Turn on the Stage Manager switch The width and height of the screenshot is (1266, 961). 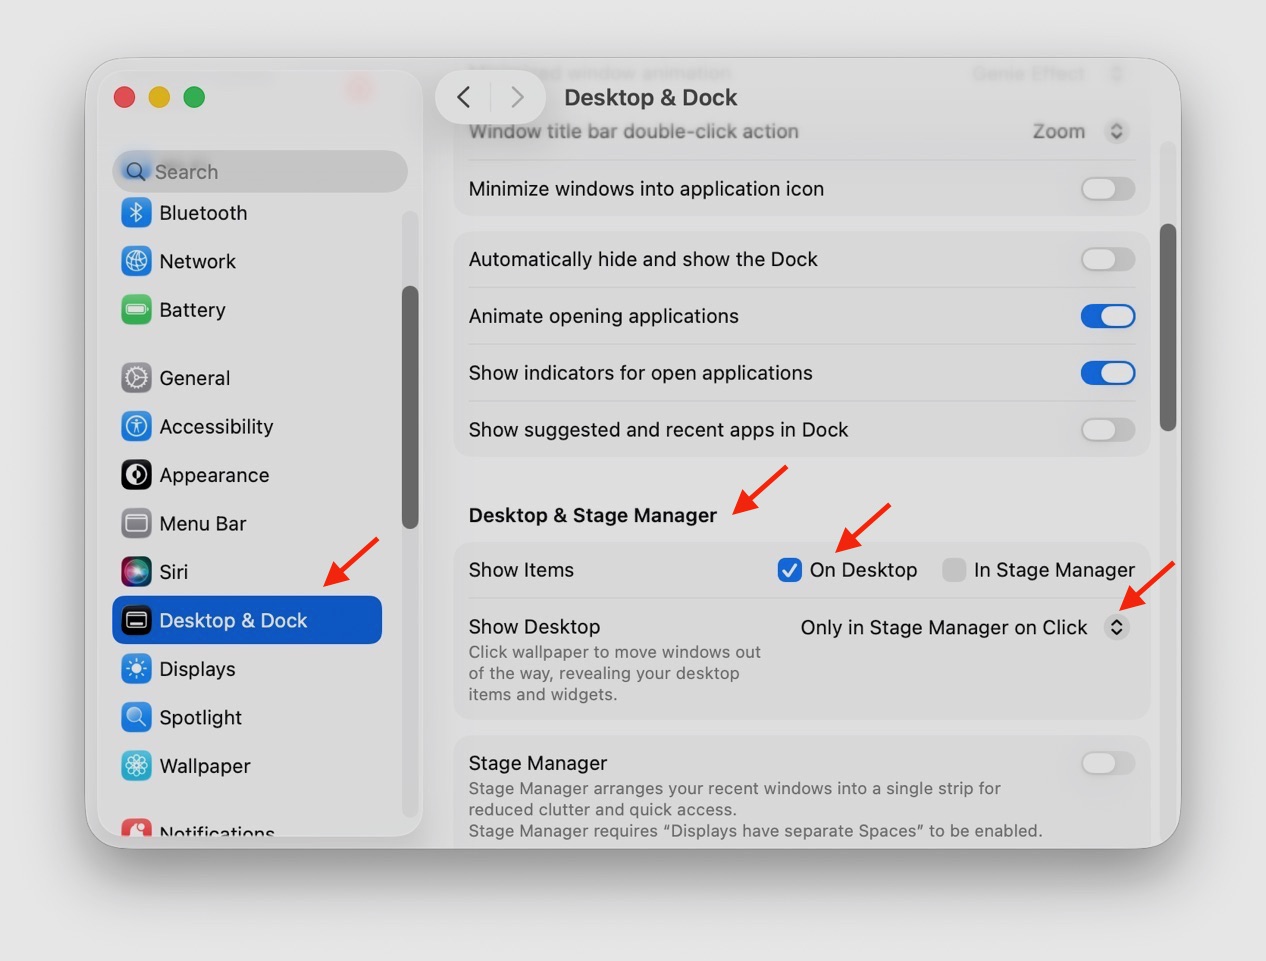click(x=1107, y=764)
